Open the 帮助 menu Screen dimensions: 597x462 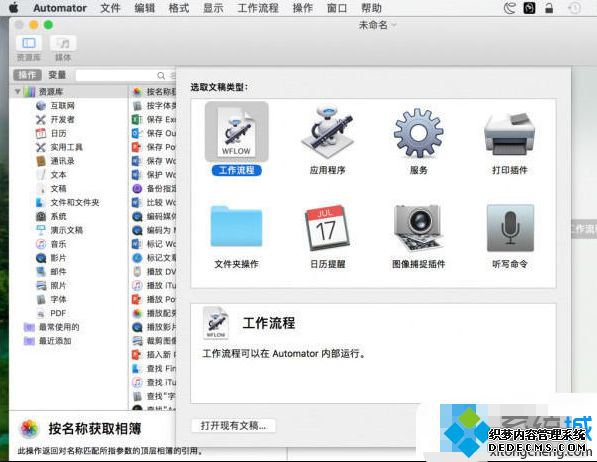tap(371, 8)
